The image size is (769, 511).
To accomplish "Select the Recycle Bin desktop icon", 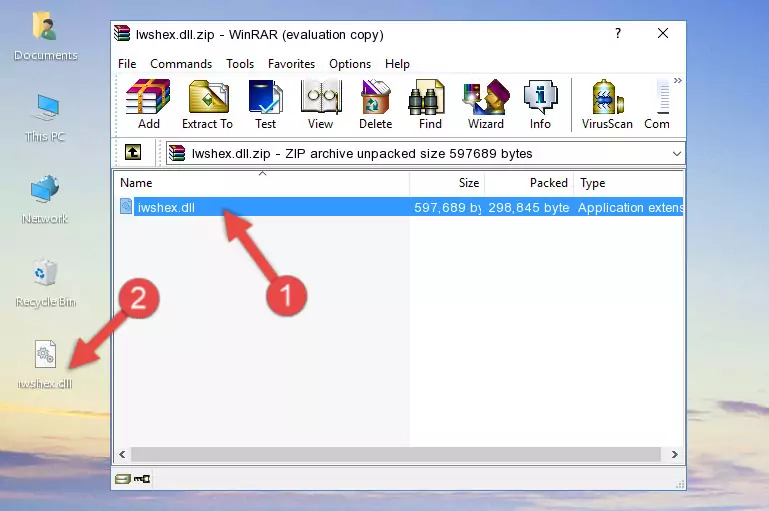I will (45, 283).
